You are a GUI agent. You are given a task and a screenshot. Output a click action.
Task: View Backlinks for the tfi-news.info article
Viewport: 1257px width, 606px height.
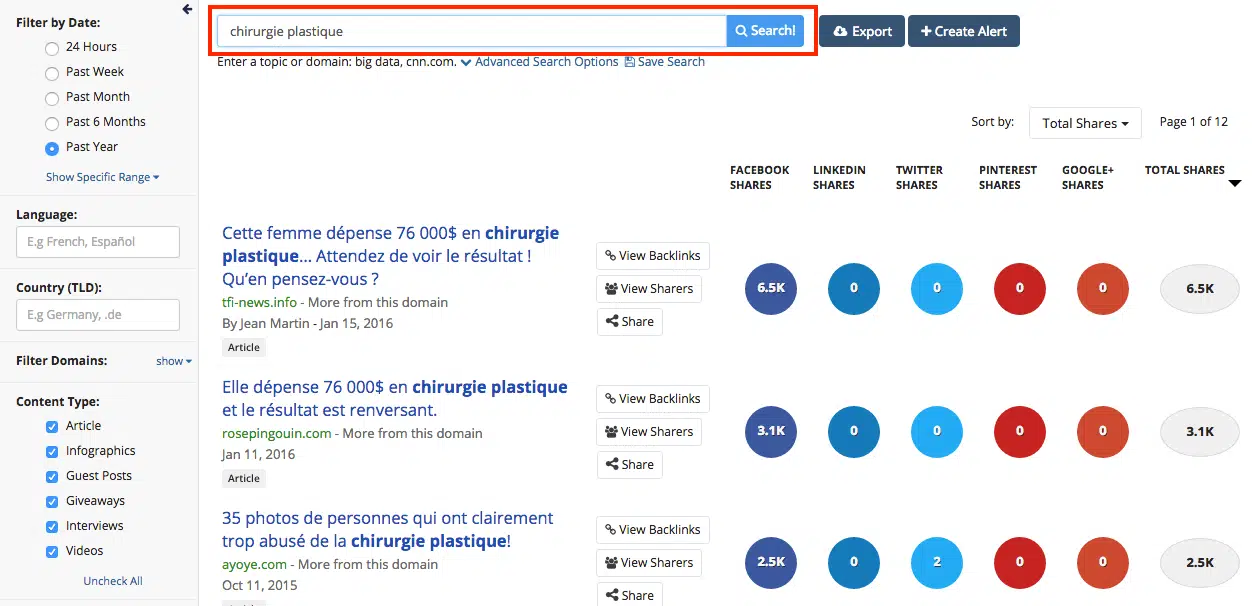pos(652,256)
